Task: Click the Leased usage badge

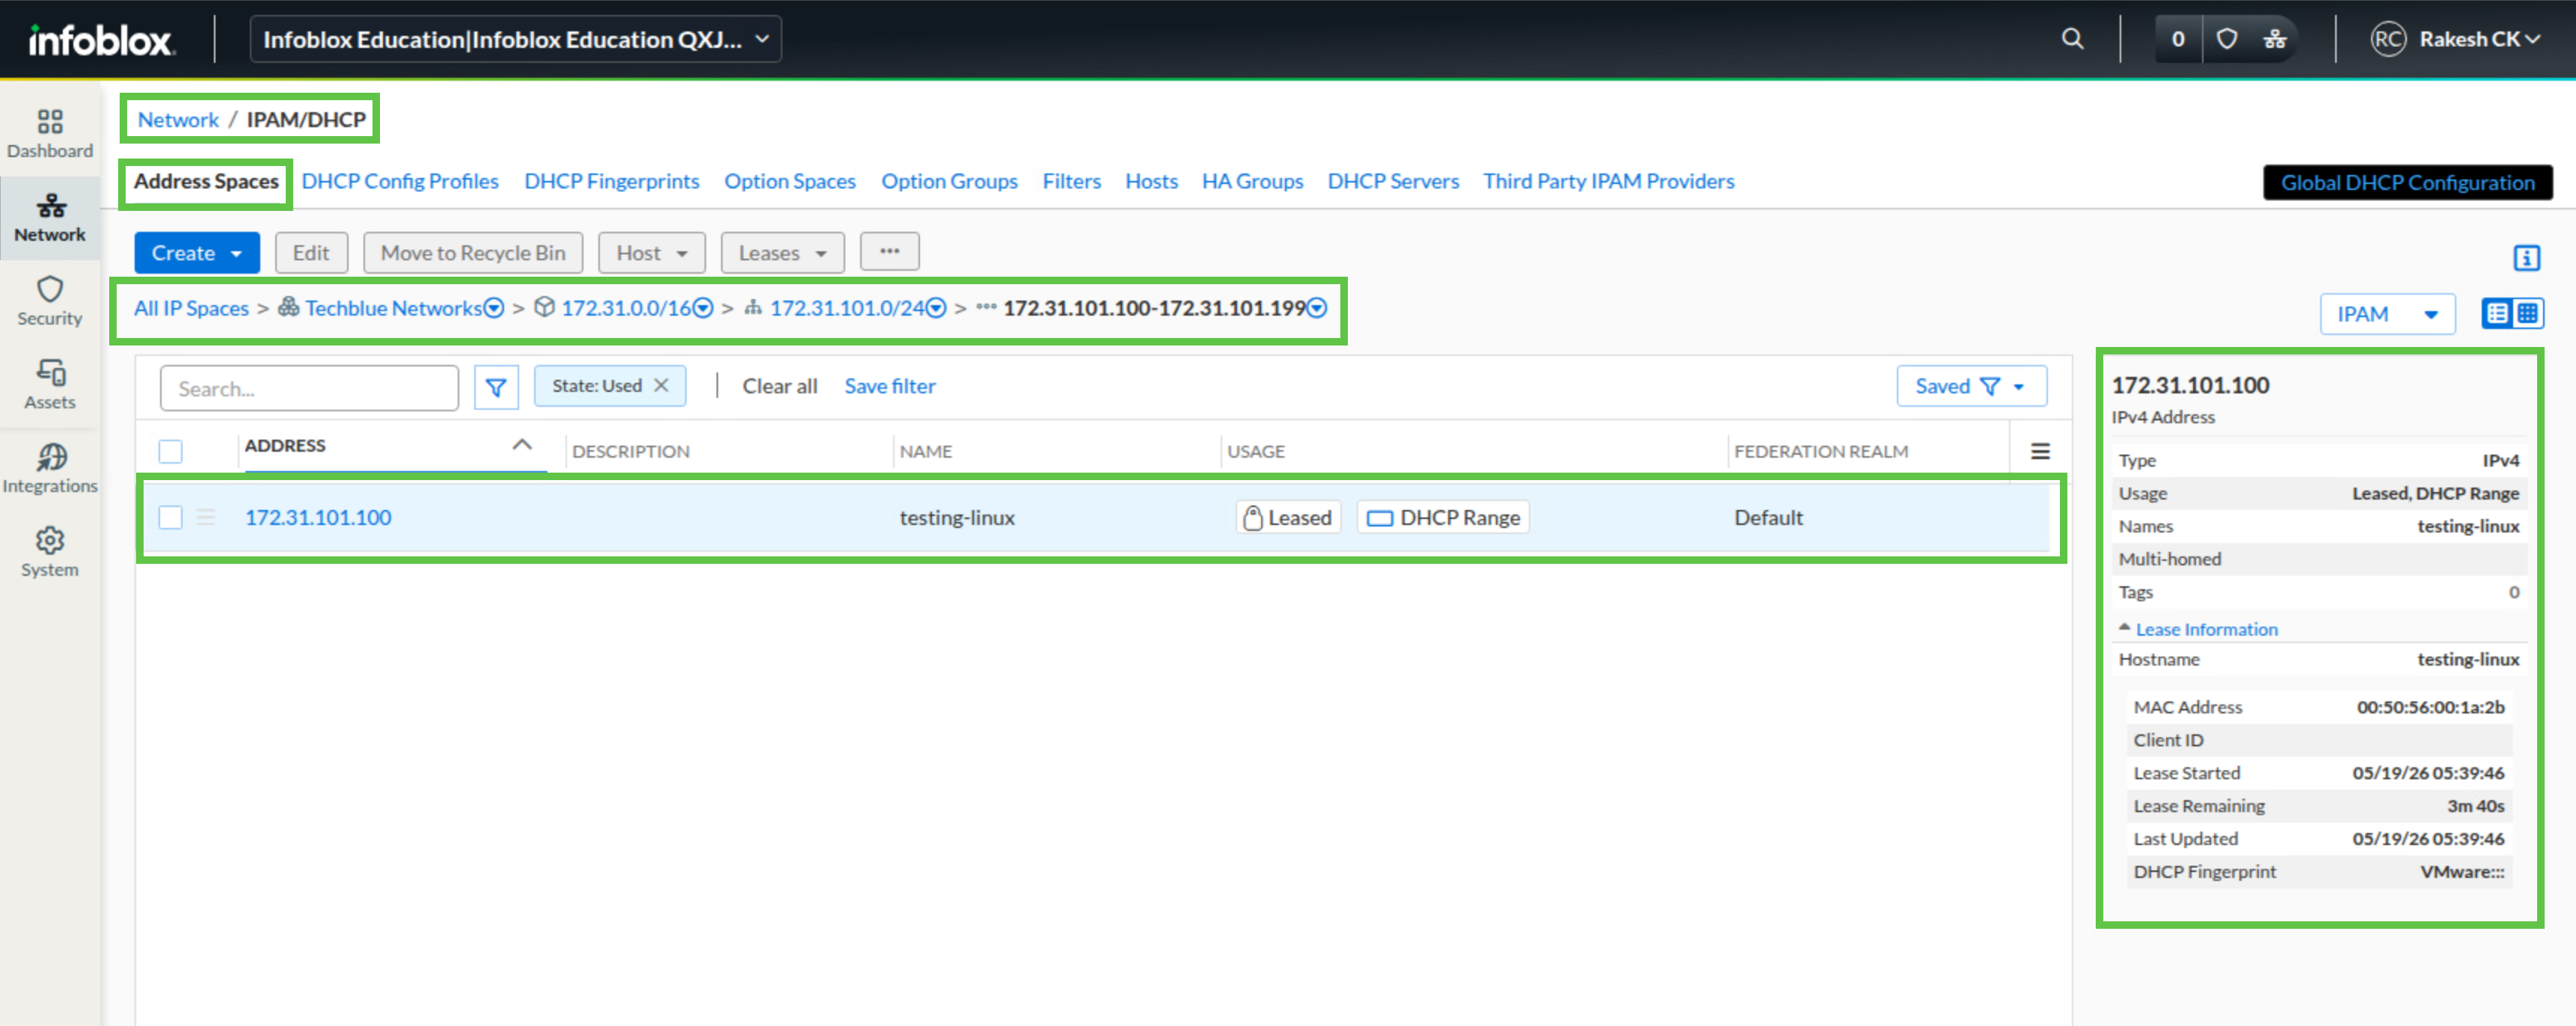Action: 1288,517
